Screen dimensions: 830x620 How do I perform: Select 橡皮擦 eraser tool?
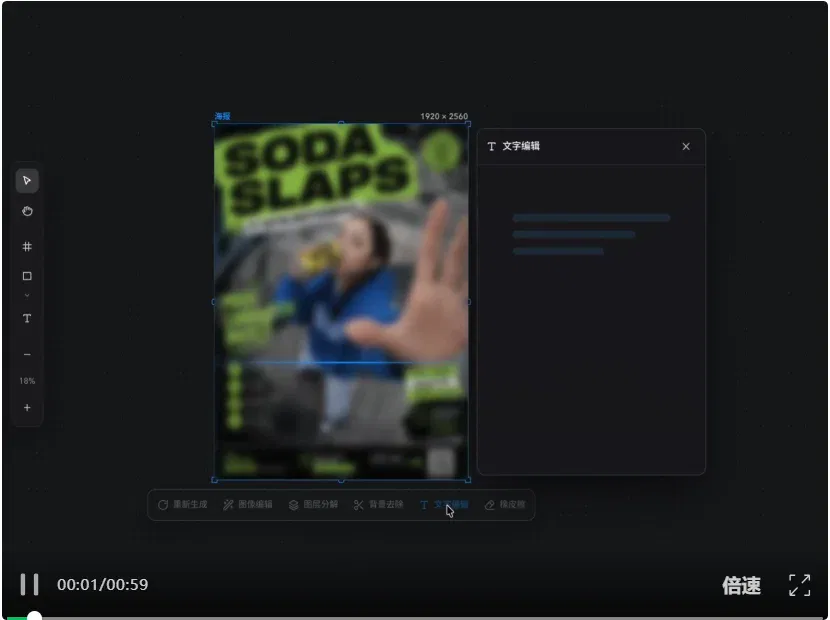505,505
